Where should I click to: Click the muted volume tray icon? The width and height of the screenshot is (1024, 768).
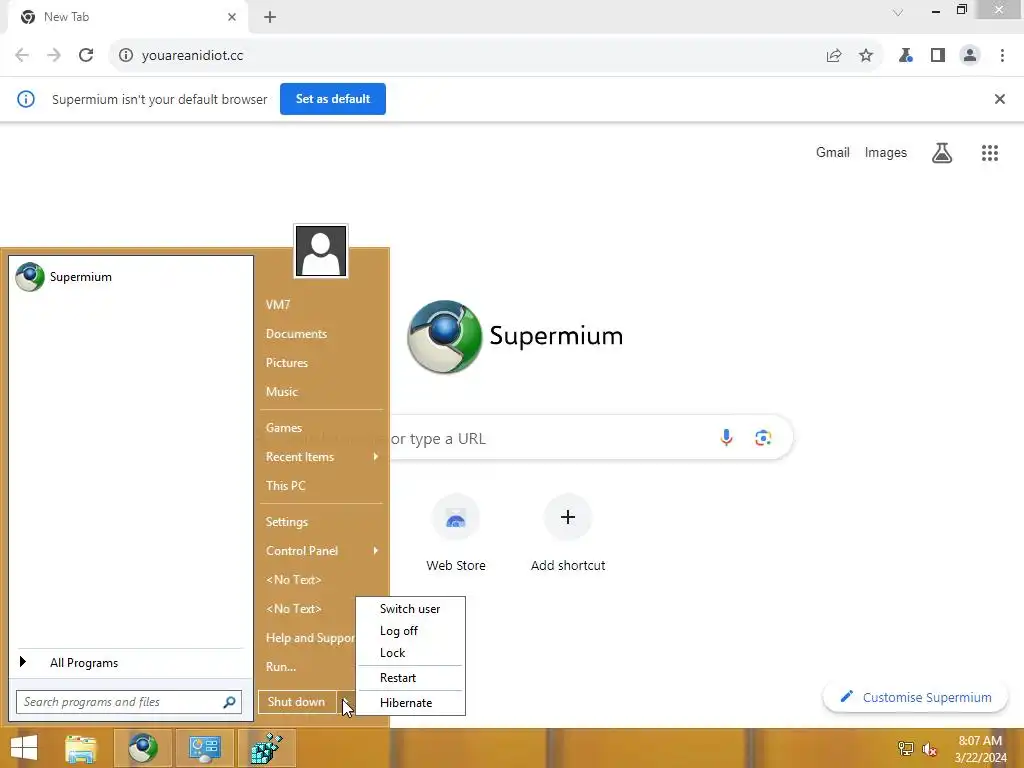(929, 749)
